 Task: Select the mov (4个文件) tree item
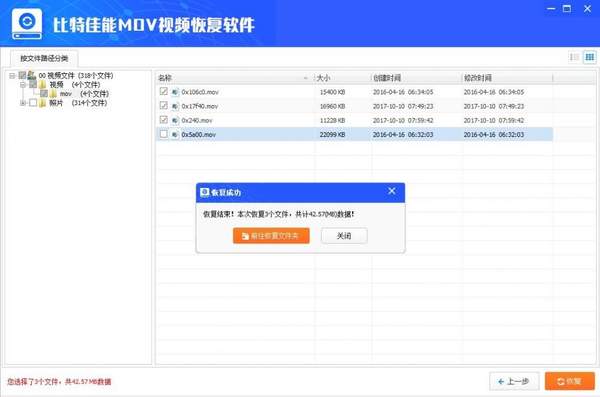tap(84, 94)
